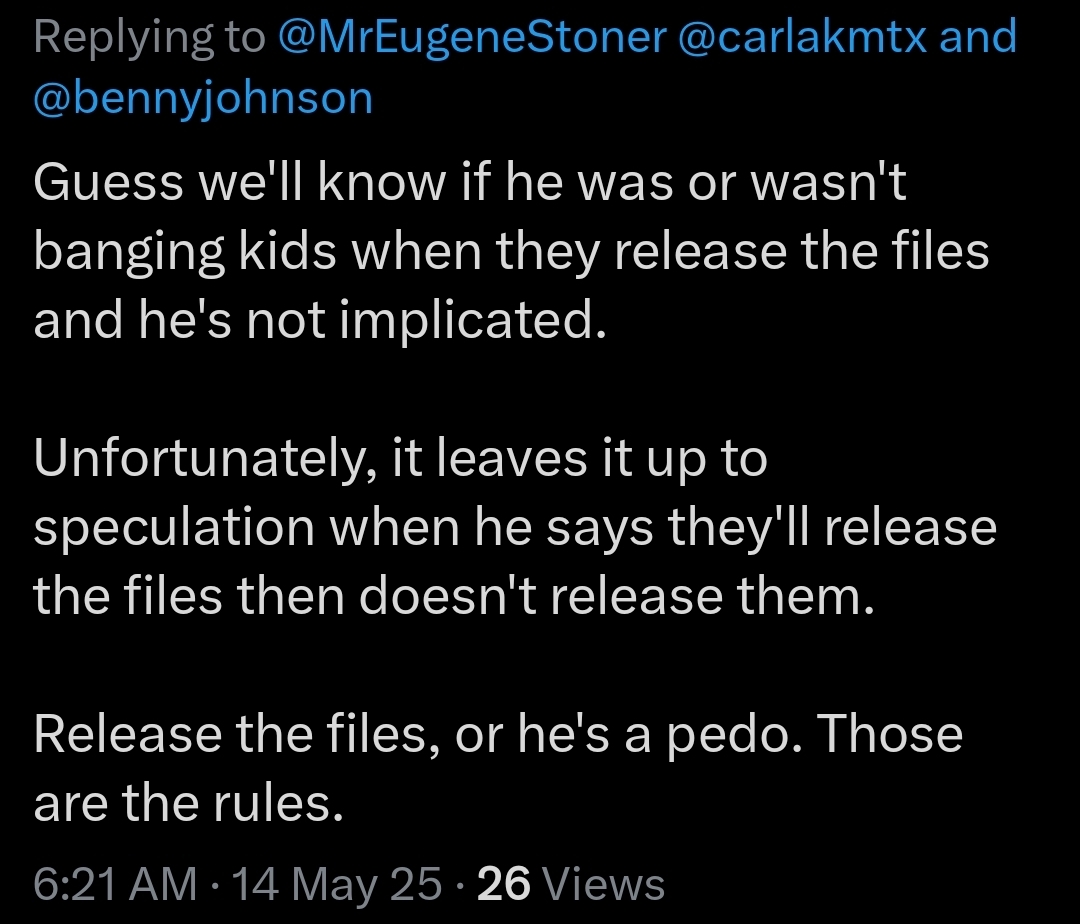The image size is (1080, 924).
Task: Click the line starting "Release the files, or"
Action: tap(498, 735)
